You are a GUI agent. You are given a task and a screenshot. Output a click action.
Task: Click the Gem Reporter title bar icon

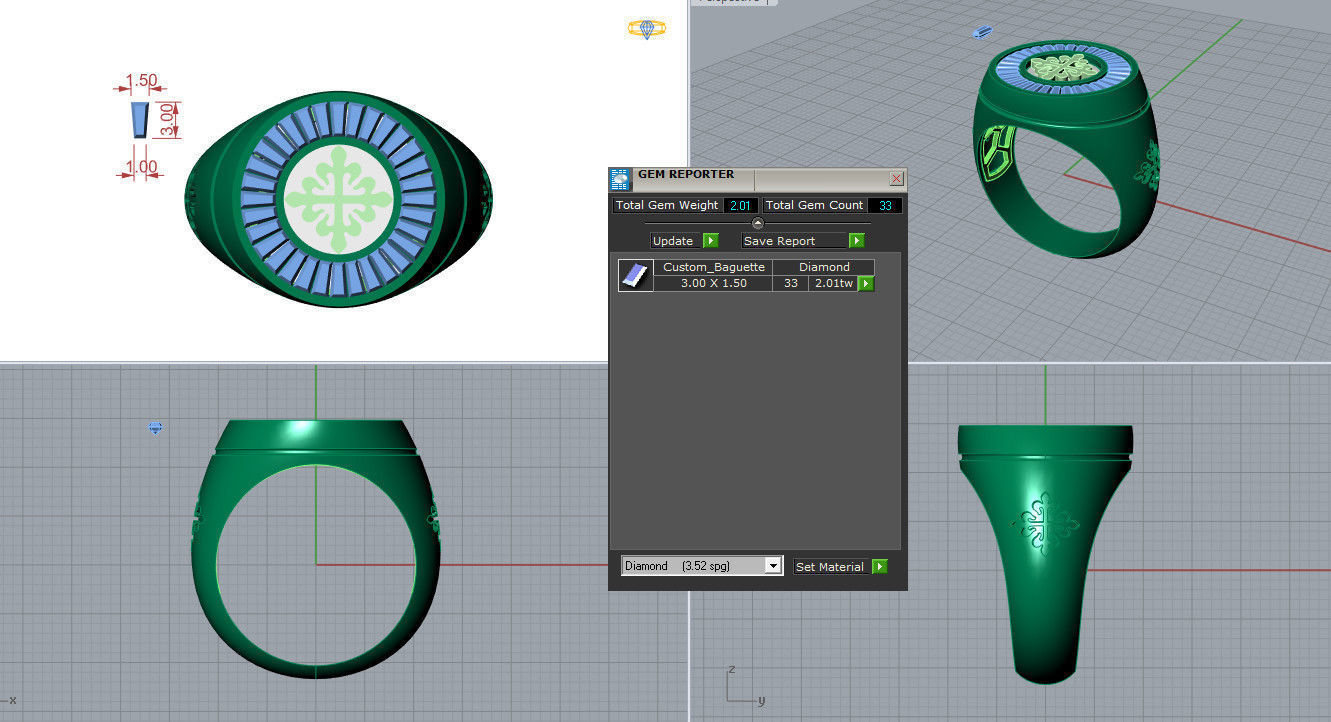point(620,180)
